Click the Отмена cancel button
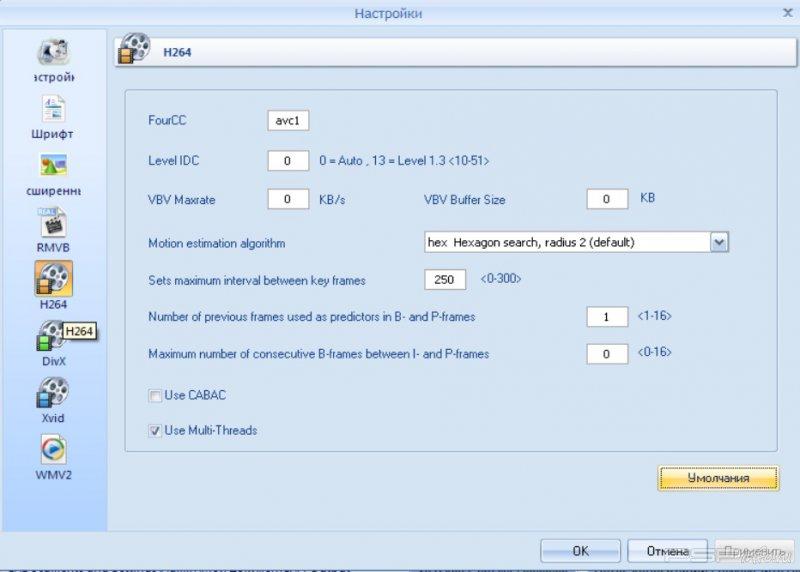 click(x=667, y=550)
